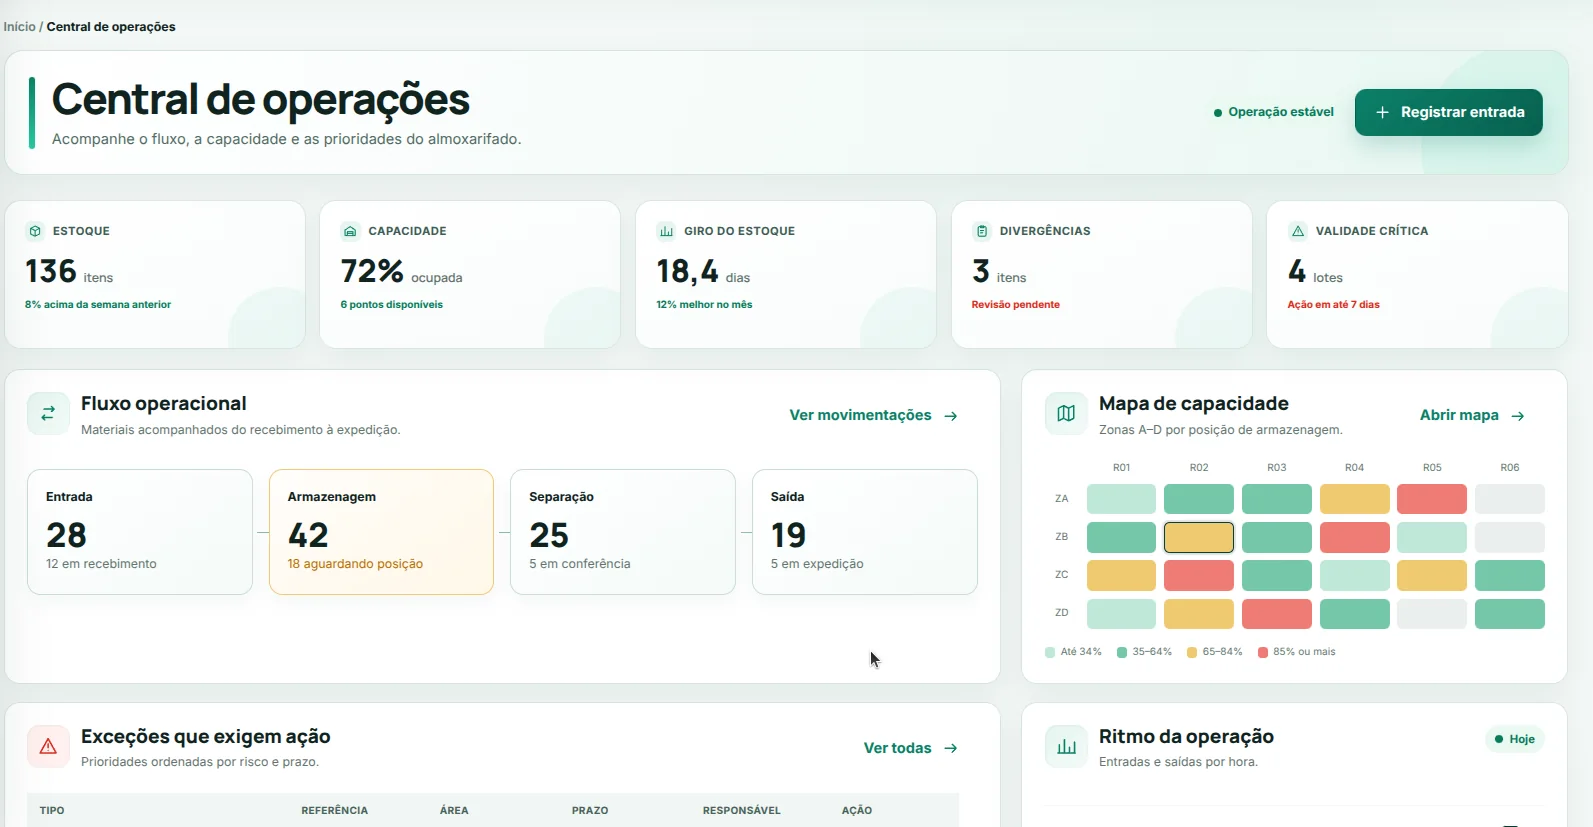
Task: Click the Mapa de capacidade map icon
Action: [x=1066, y=414]
